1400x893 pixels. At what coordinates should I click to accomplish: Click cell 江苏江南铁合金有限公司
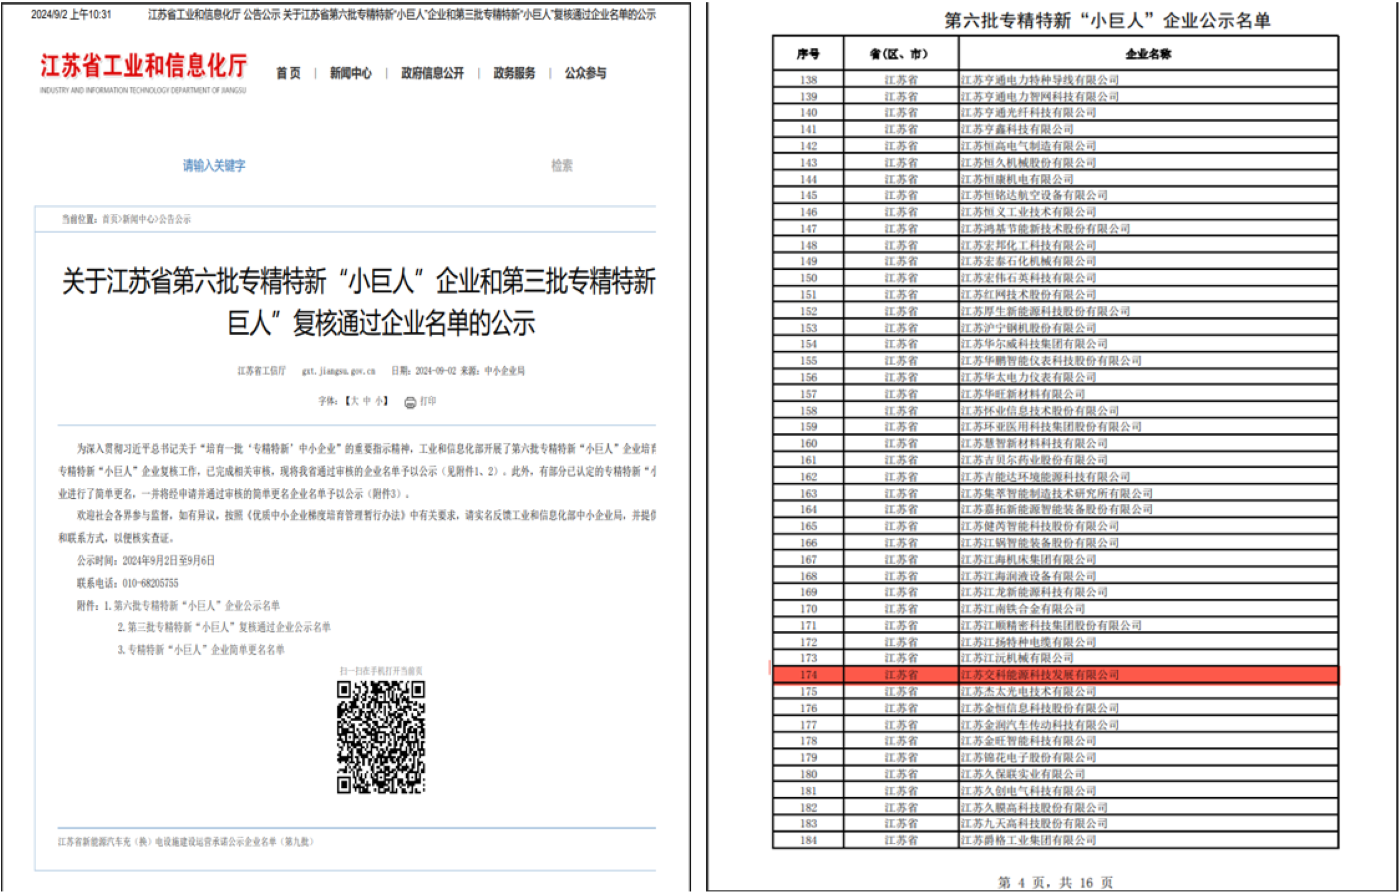pos(1148,608)
